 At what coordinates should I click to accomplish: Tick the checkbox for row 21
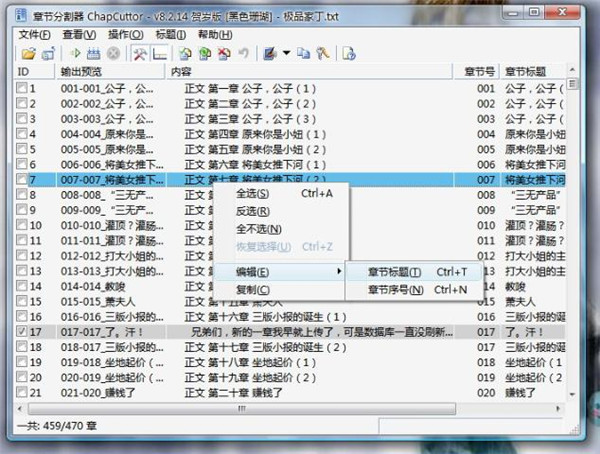[x=22, y=392]
